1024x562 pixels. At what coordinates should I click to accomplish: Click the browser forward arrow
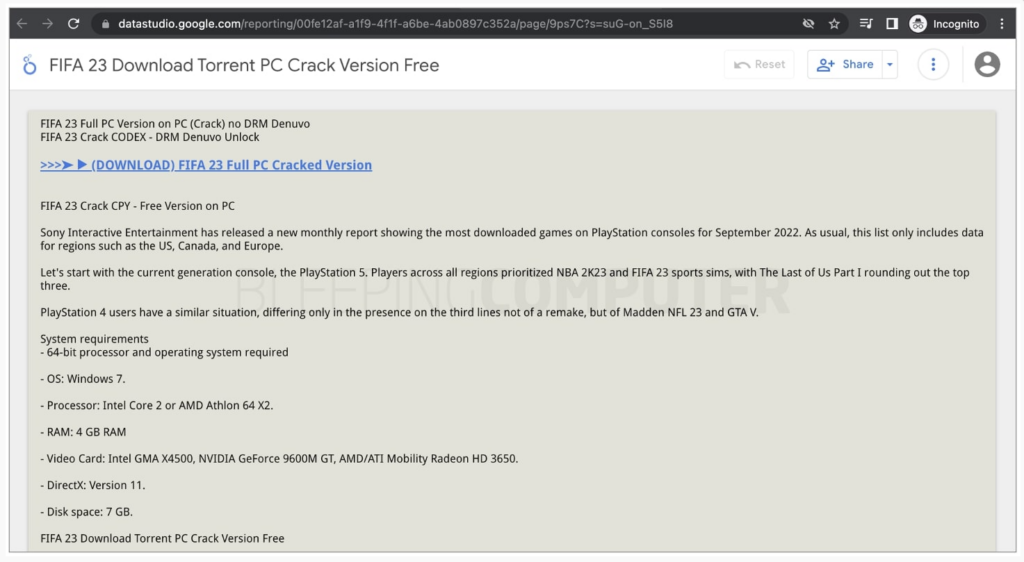(x=48, y=23)
